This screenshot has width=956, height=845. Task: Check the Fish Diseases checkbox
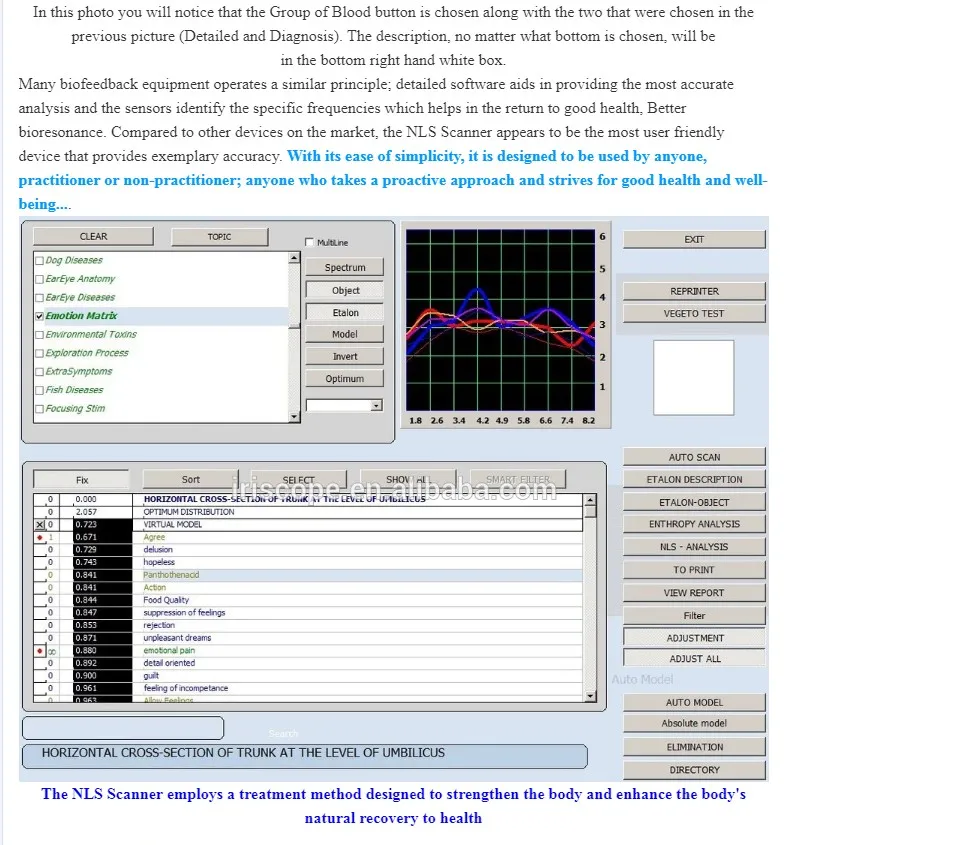tap(40, 390)
